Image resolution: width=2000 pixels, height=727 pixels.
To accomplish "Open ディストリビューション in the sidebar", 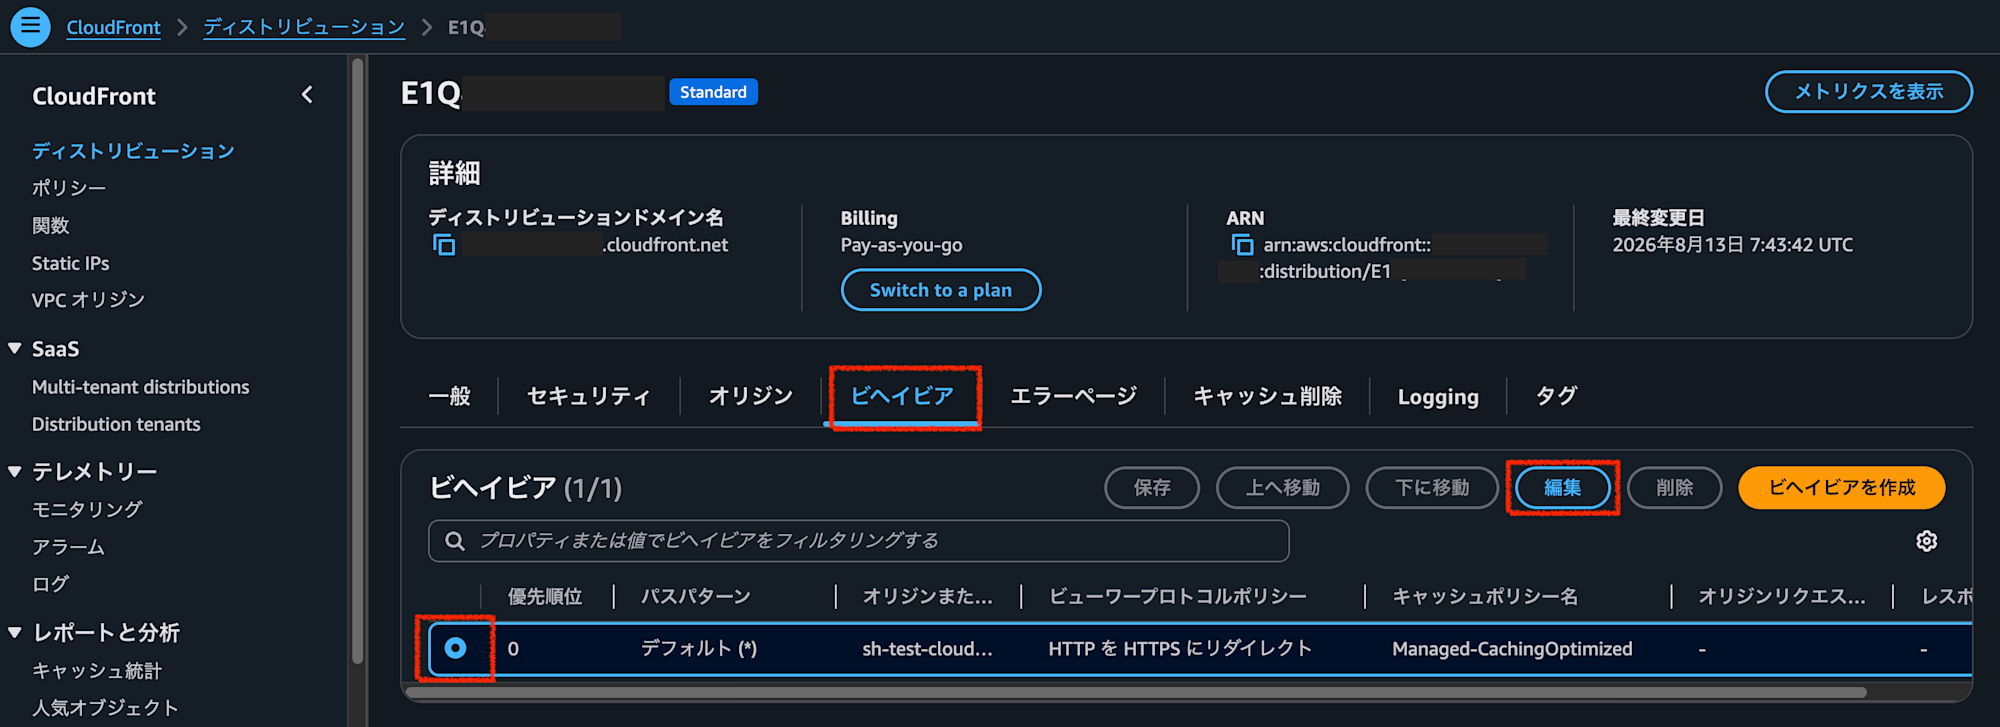I will pyautogui.click(x=133, y=151).
